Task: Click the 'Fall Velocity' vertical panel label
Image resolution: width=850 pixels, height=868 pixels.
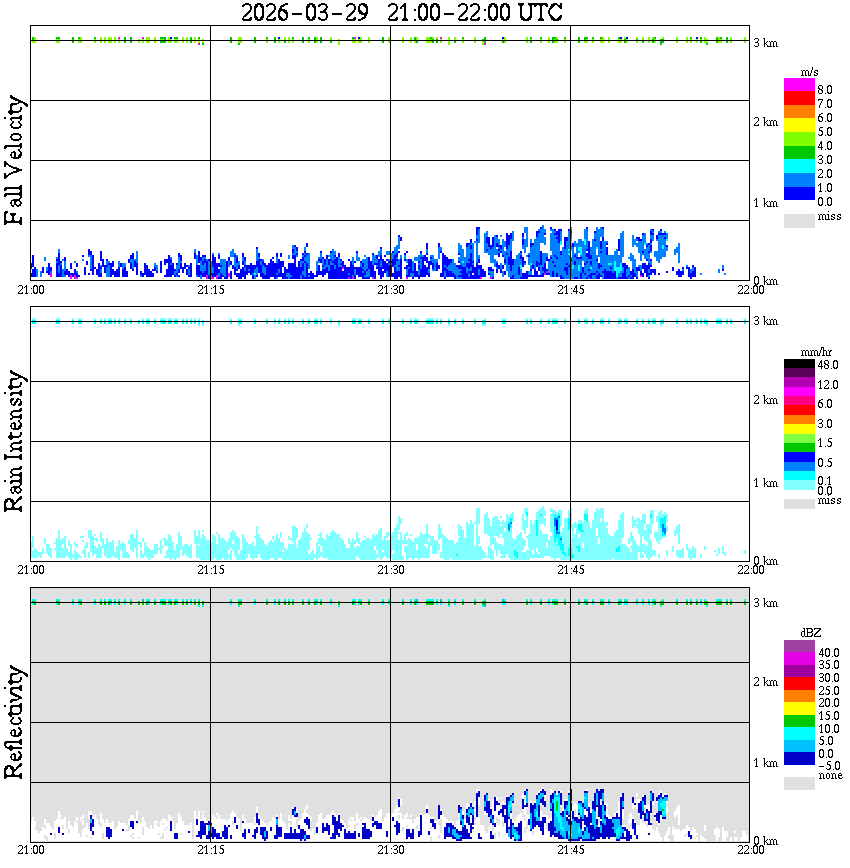Action: pyautogui.click(x=14, y=160)
